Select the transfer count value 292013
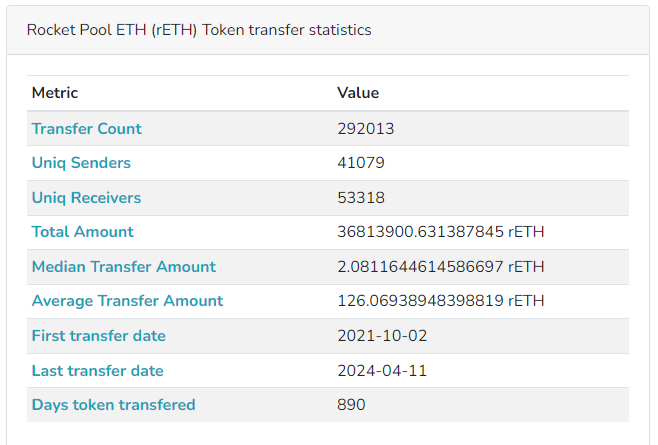This screenshot has height=445, width=658. pyautogui.click(x=366, y=128)
